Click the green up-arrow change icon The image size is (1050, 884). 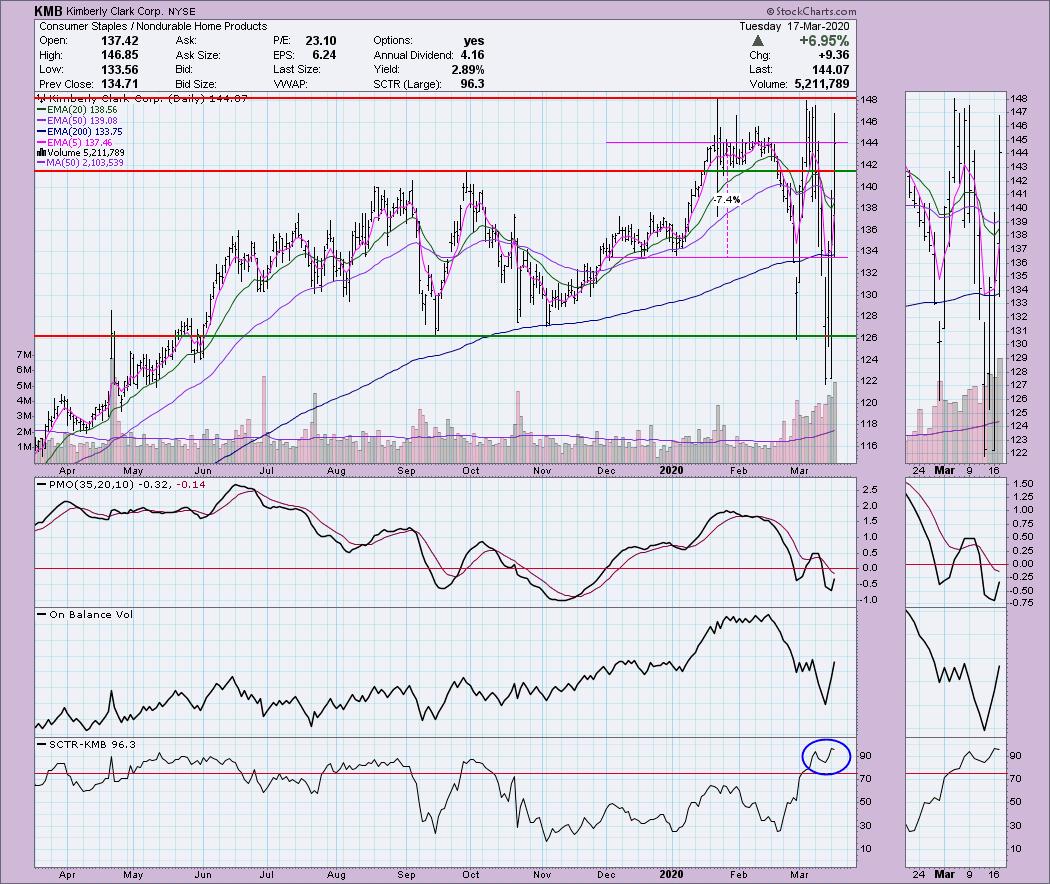click(757, 41)
